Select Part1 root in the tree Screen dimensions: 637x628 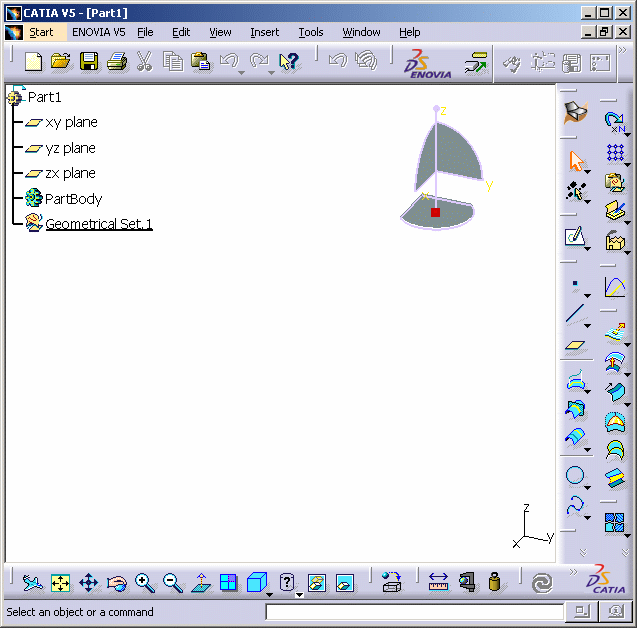pyautogui.click(x=44, y=97)
